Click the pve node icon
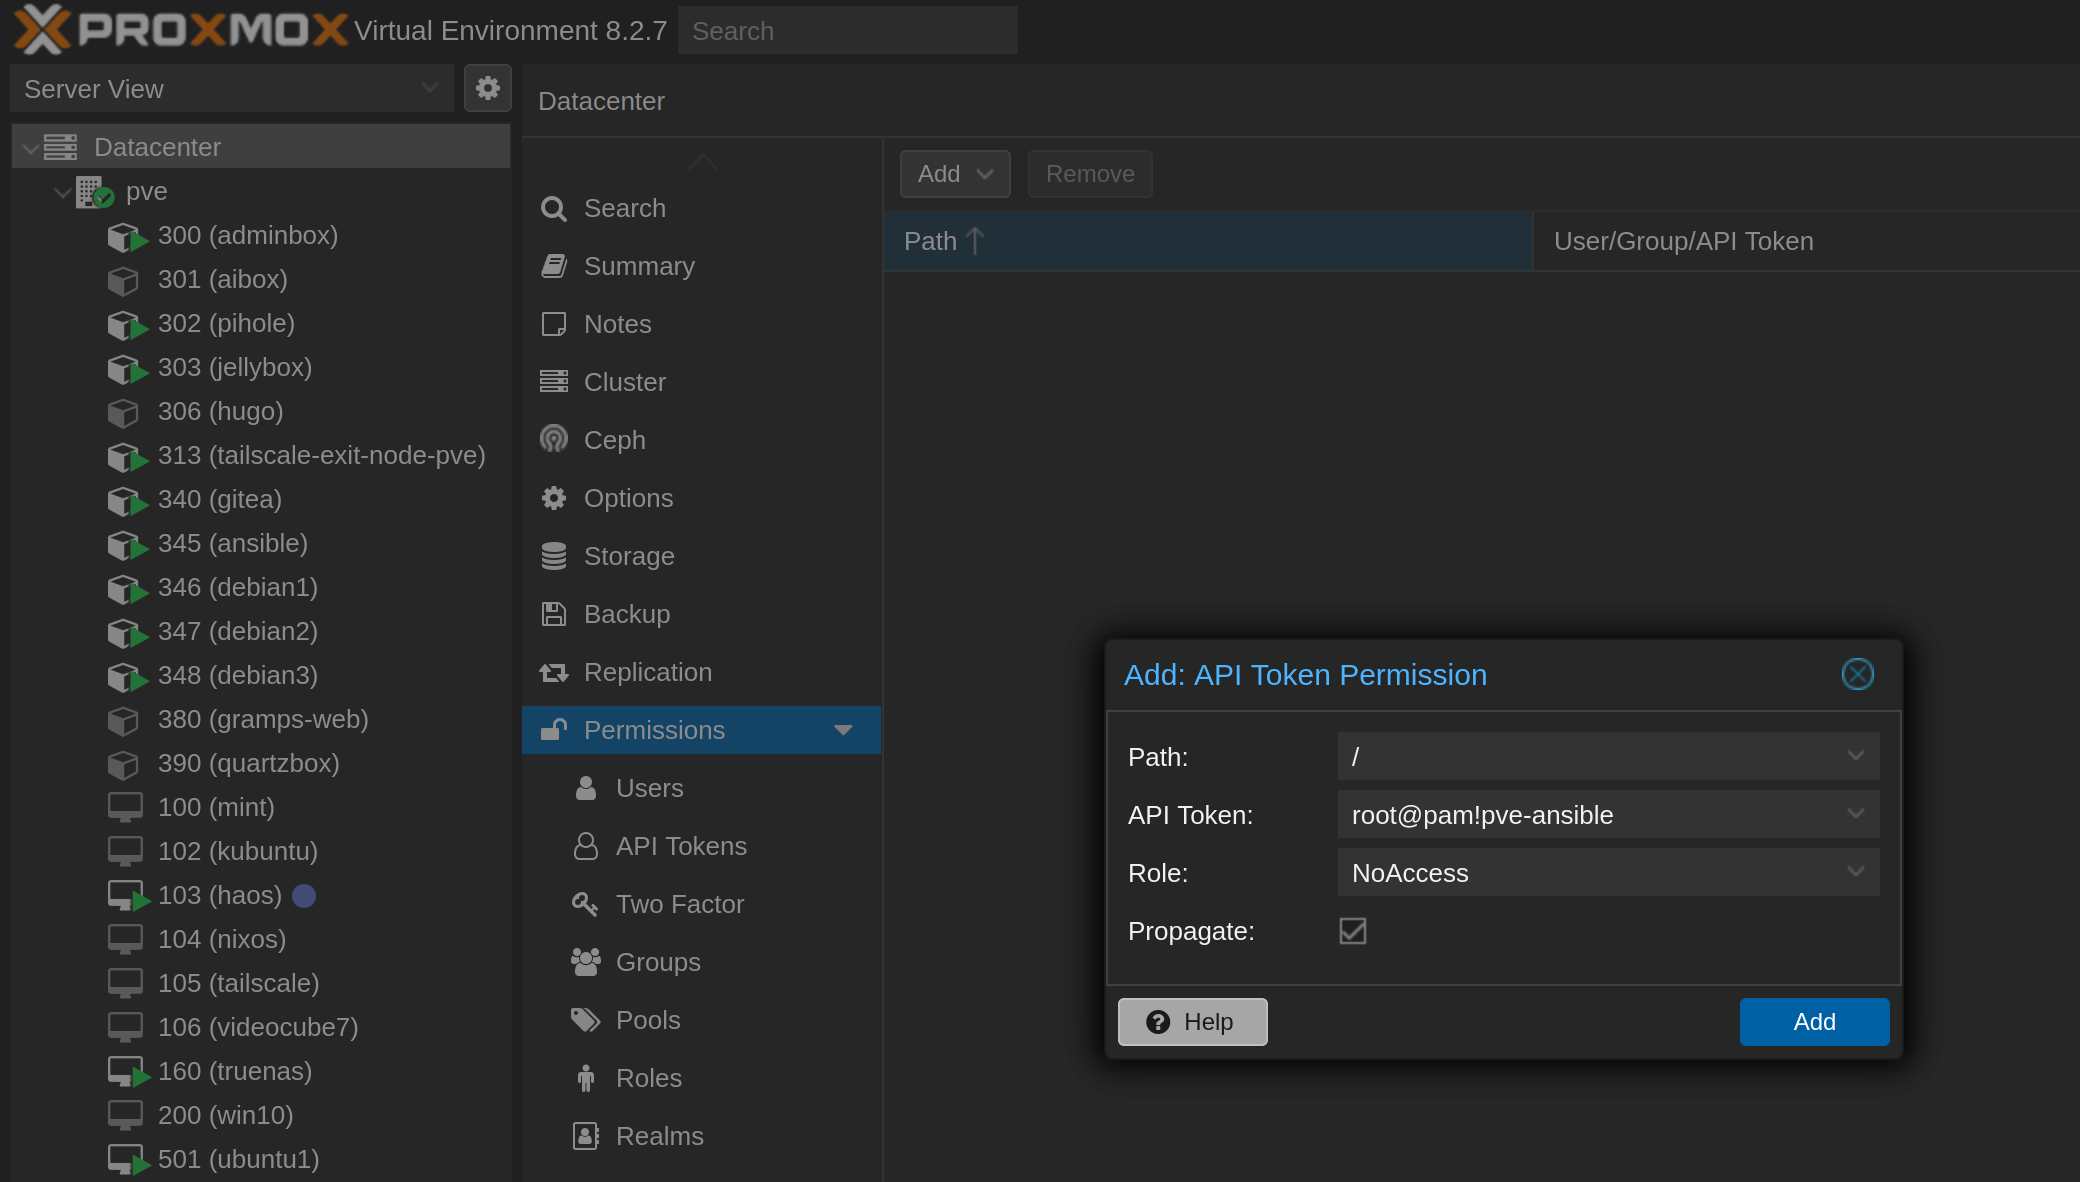This screenshot has width=2080, height=1182. [x=95, y=192]
